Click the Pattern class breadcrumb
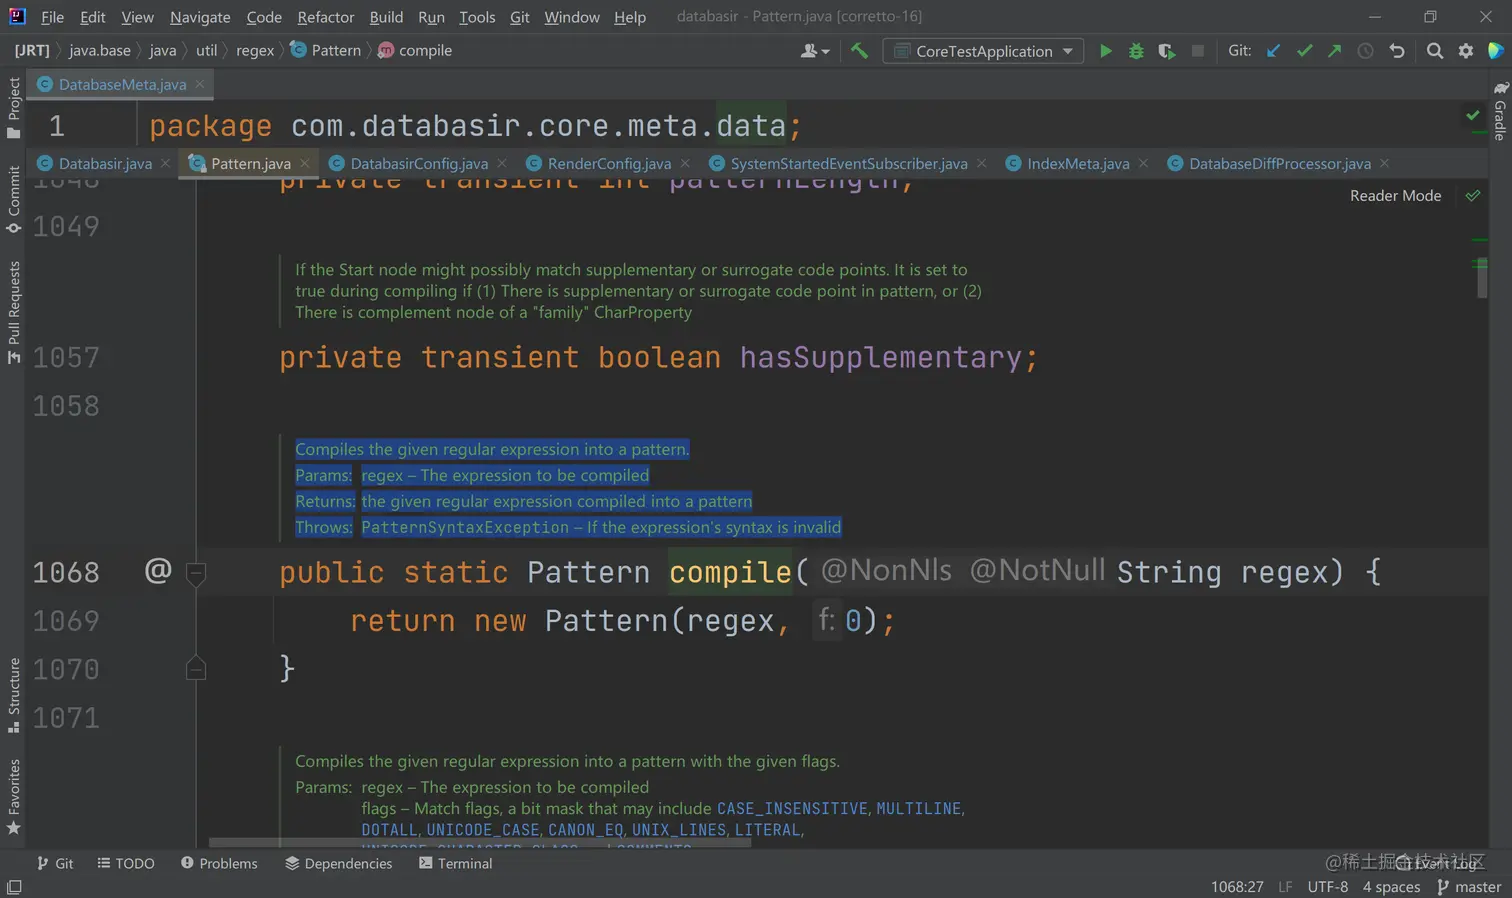 point(326,50)
